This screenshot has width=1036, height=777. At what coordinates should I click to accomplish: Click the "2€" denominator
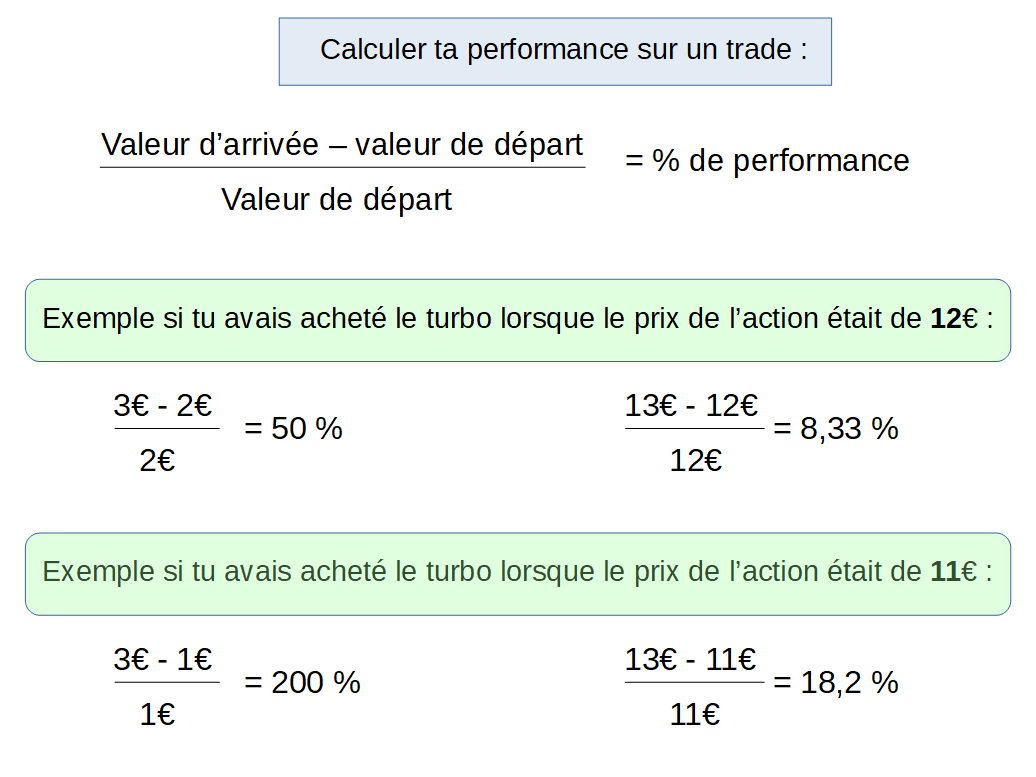click(x=158, y=461)
